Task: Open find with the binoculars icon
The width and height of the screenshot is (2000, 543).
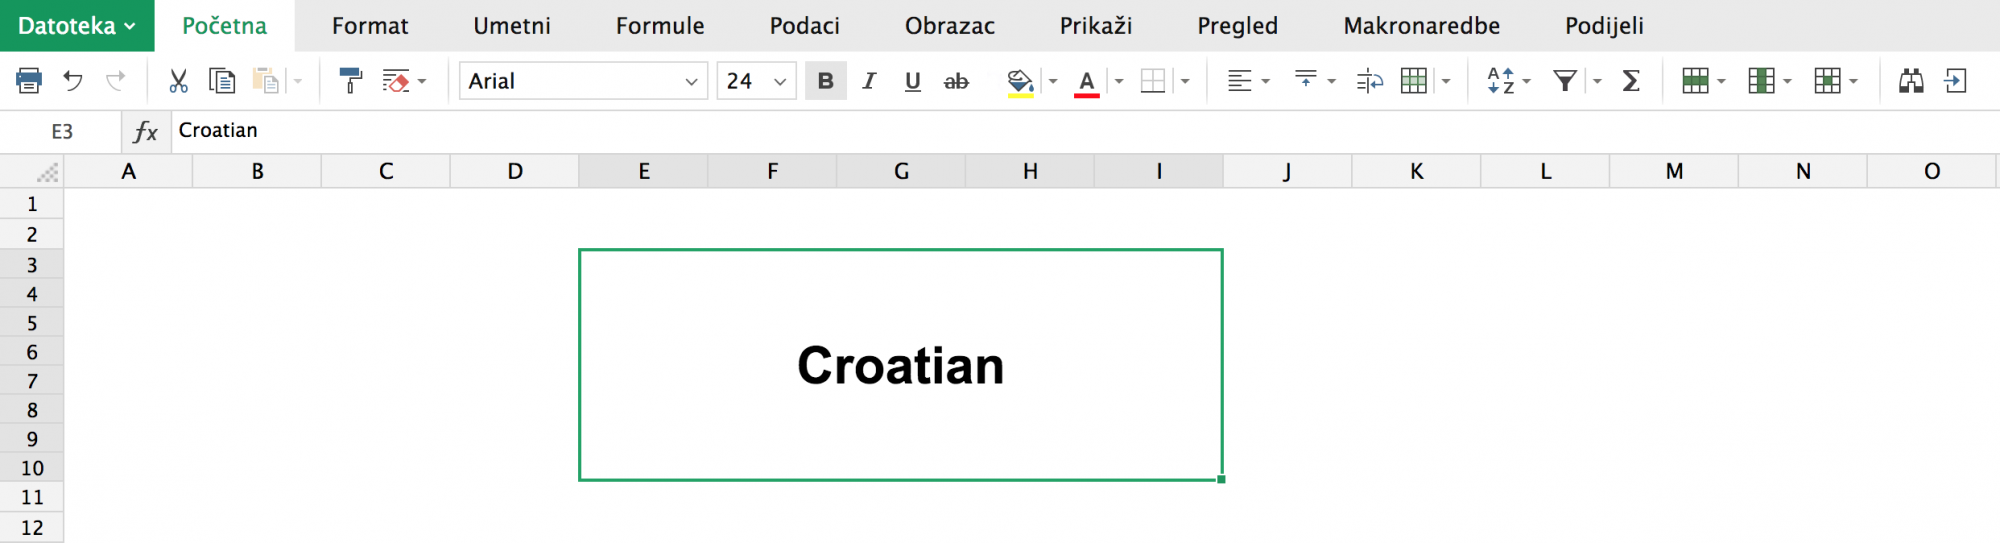Action: pos(1911,81)
